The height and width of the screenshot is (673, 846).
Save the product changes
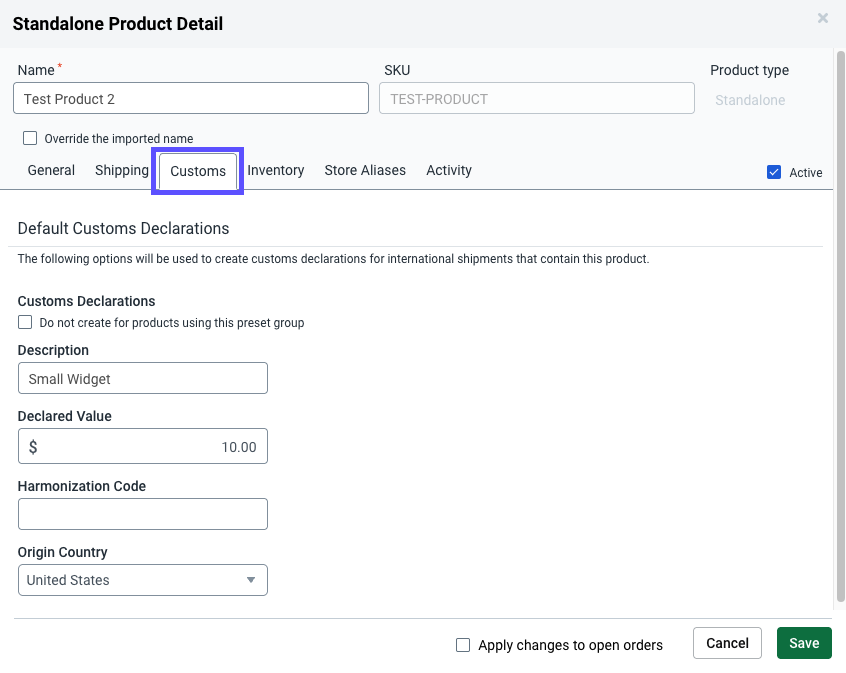tap(804, 643)
